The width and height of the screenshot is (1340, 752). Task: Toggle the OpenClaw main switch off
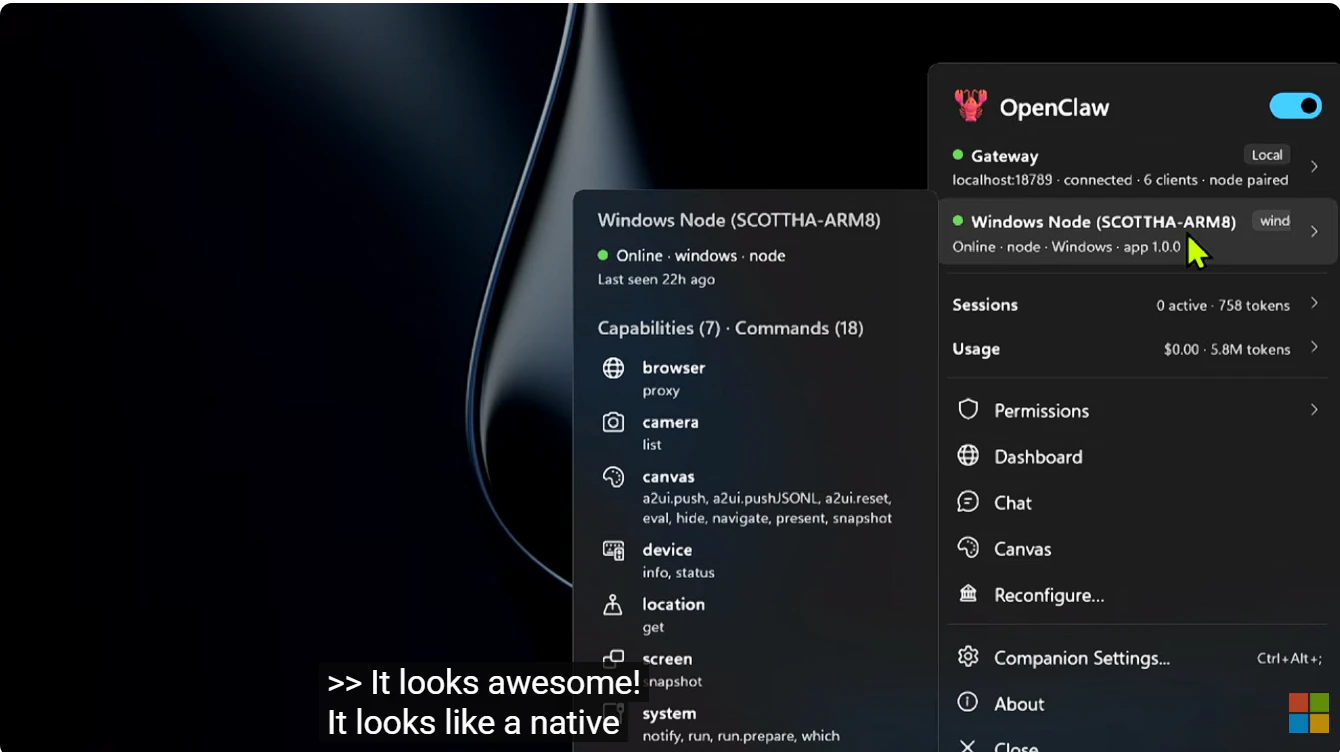[x=1295, y=106]
